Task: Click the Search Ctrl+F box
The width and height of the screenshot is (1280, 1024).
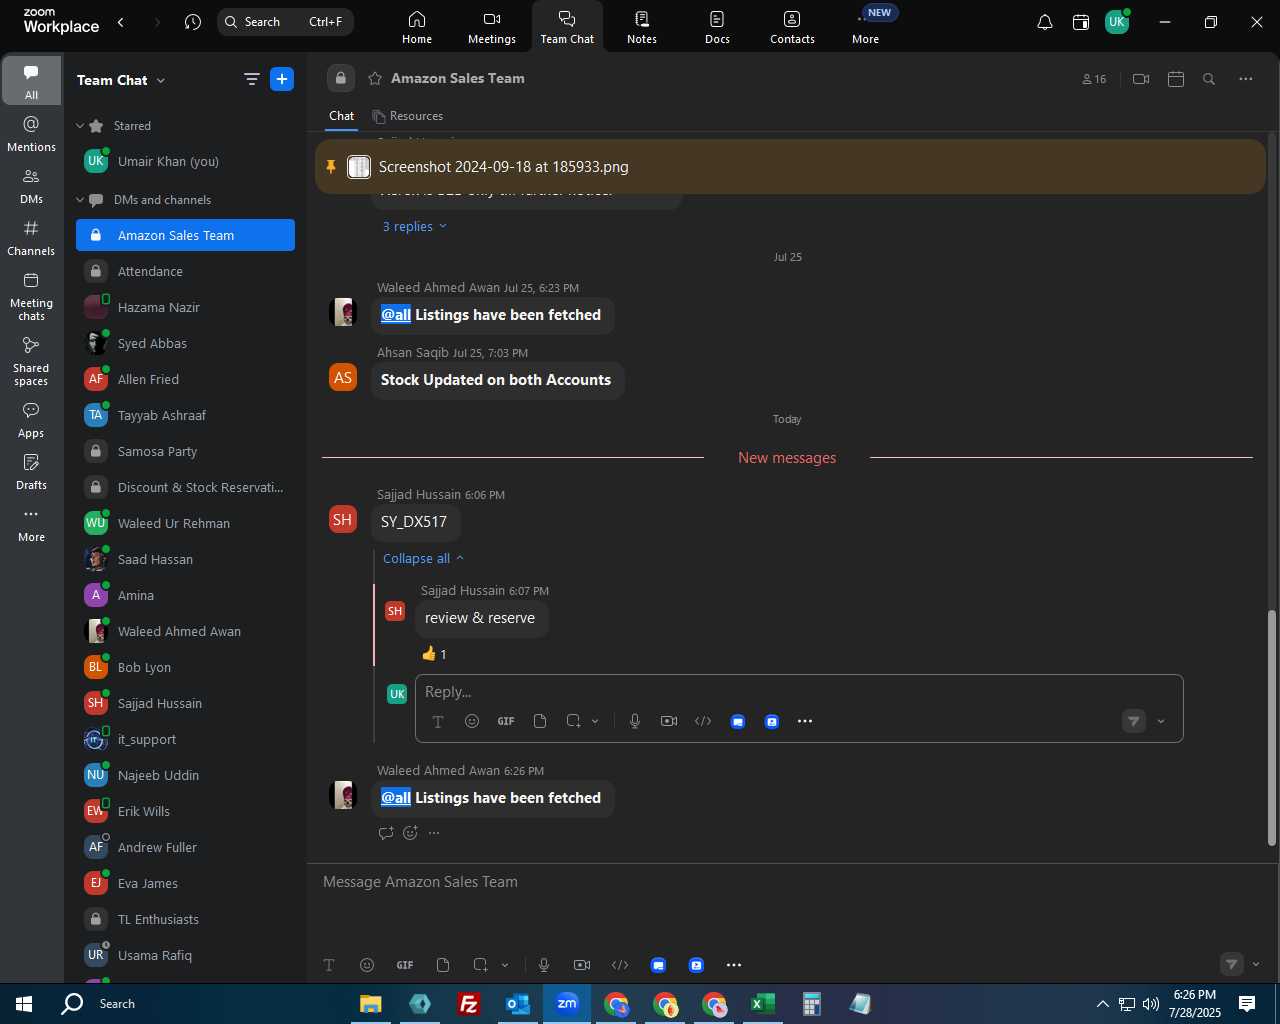Action: [285, 22]
